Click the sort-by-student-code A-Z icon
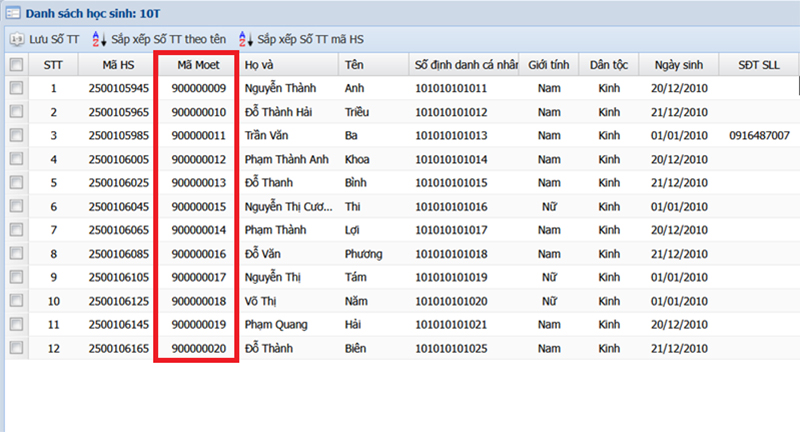 pos(245,39)
